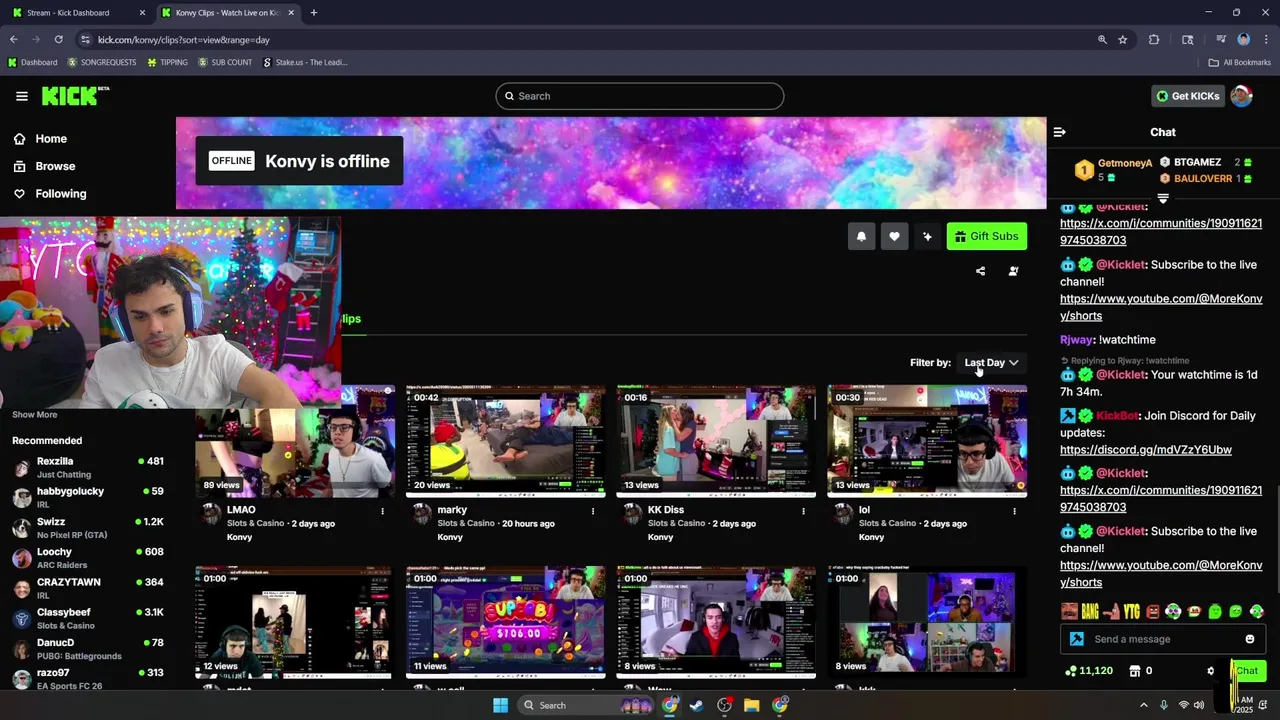Click the Gift Subs button
This screenshot has height=720, width=1280.
(x=987, y=236)
